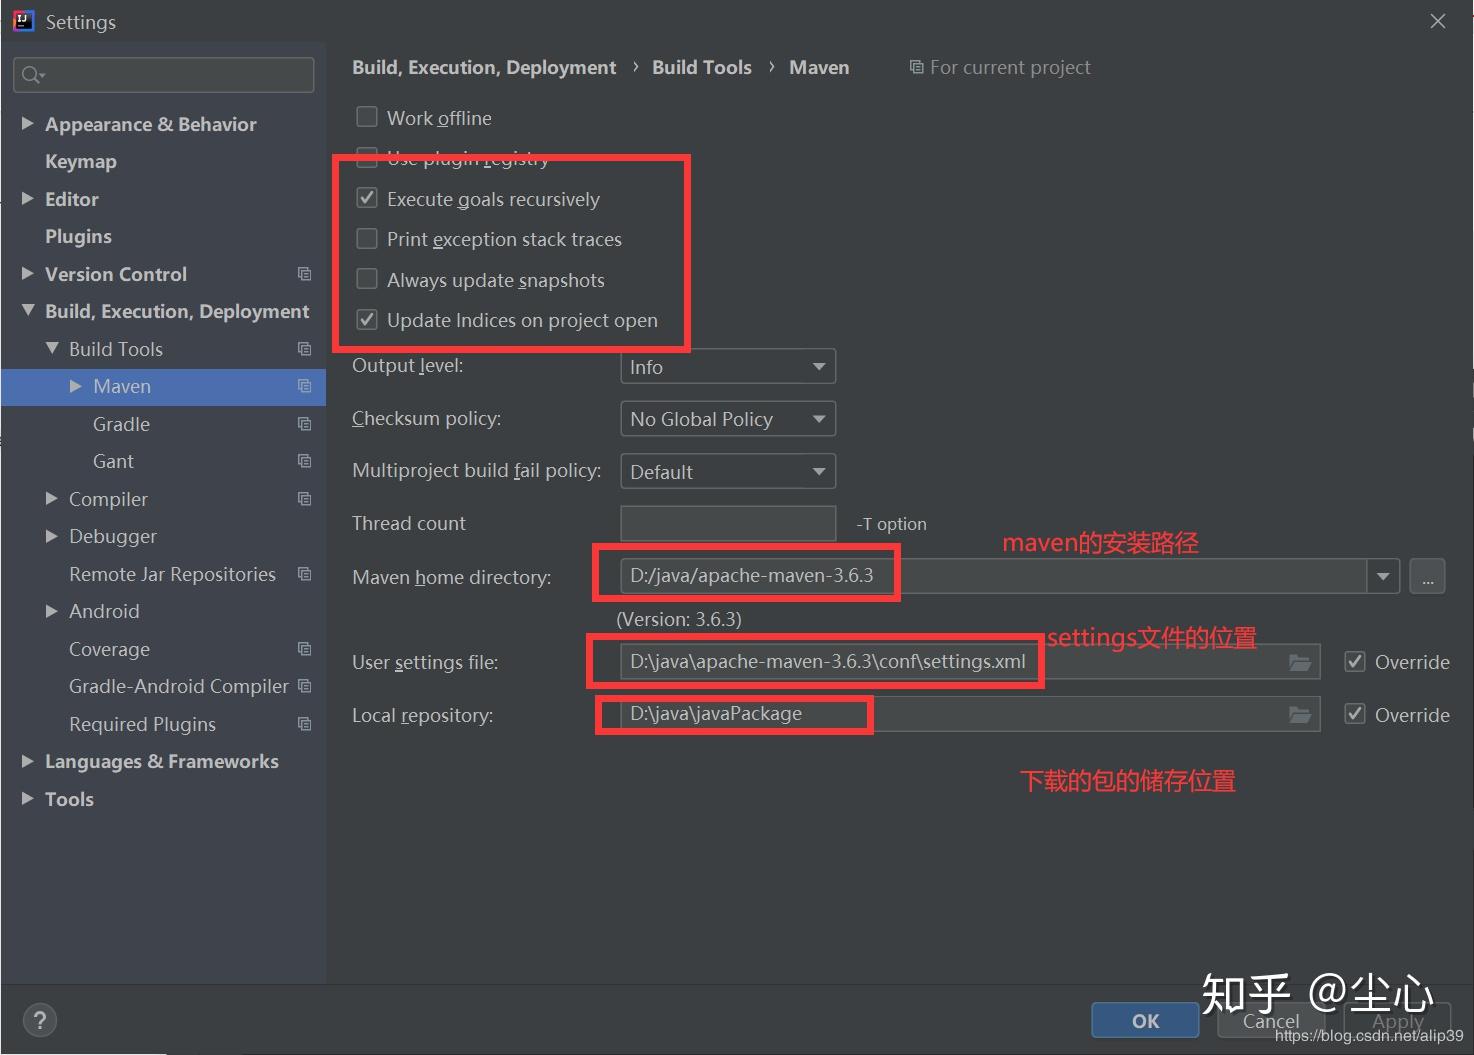Image resolution: width=1474 pixels, height=1055 pixels.
Task: Open folder browser for User settings file
Action: (x=1299, y=662)
